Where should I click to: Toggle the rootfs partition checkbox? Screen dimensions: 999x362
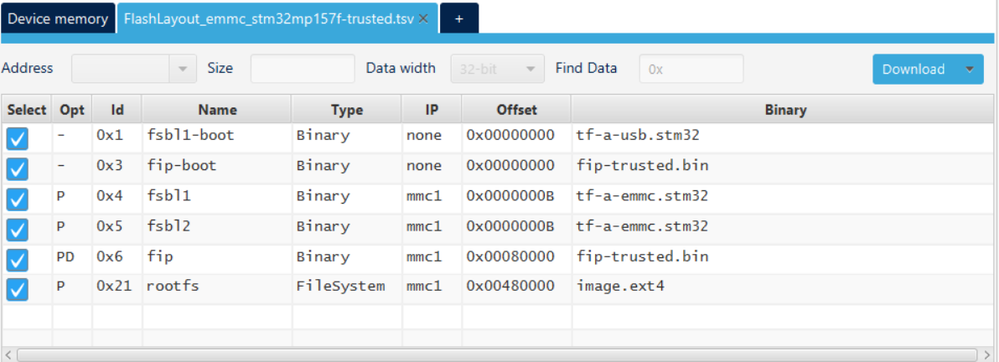[17, 290]
